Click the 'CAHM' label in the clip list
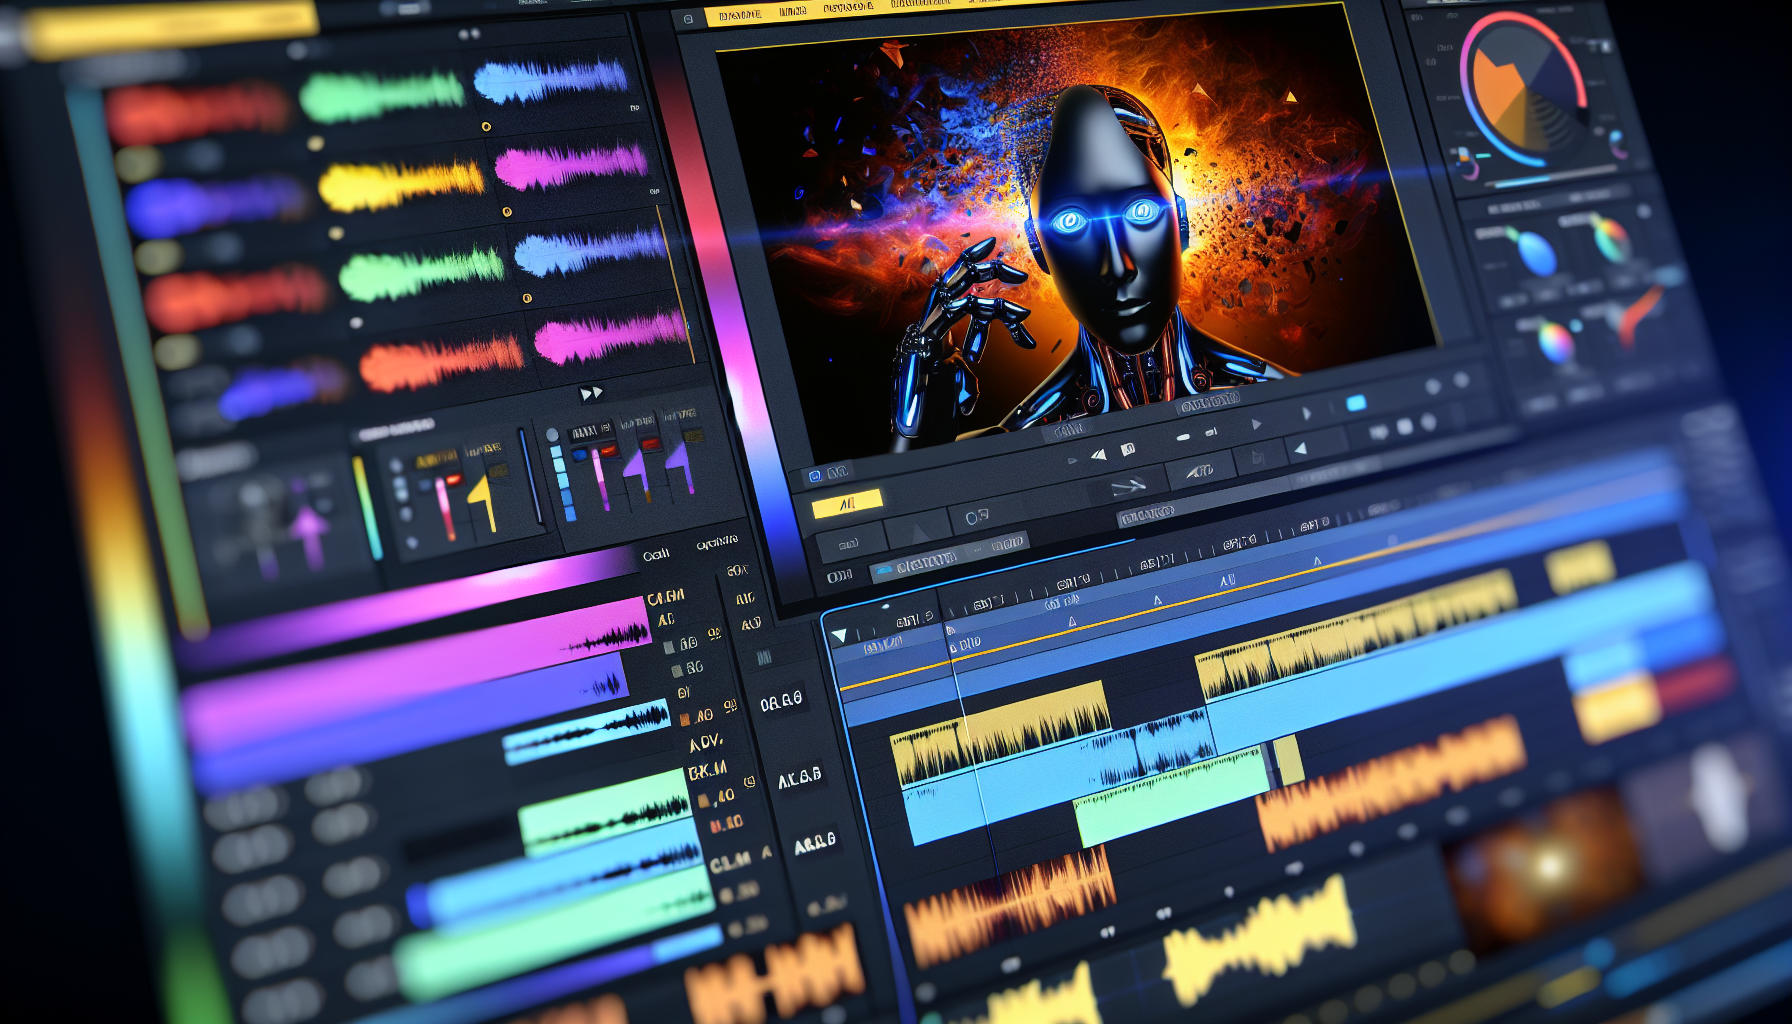Image resolution: width=1792 pixels, height=1024 pixels. (x=666, y=598)
